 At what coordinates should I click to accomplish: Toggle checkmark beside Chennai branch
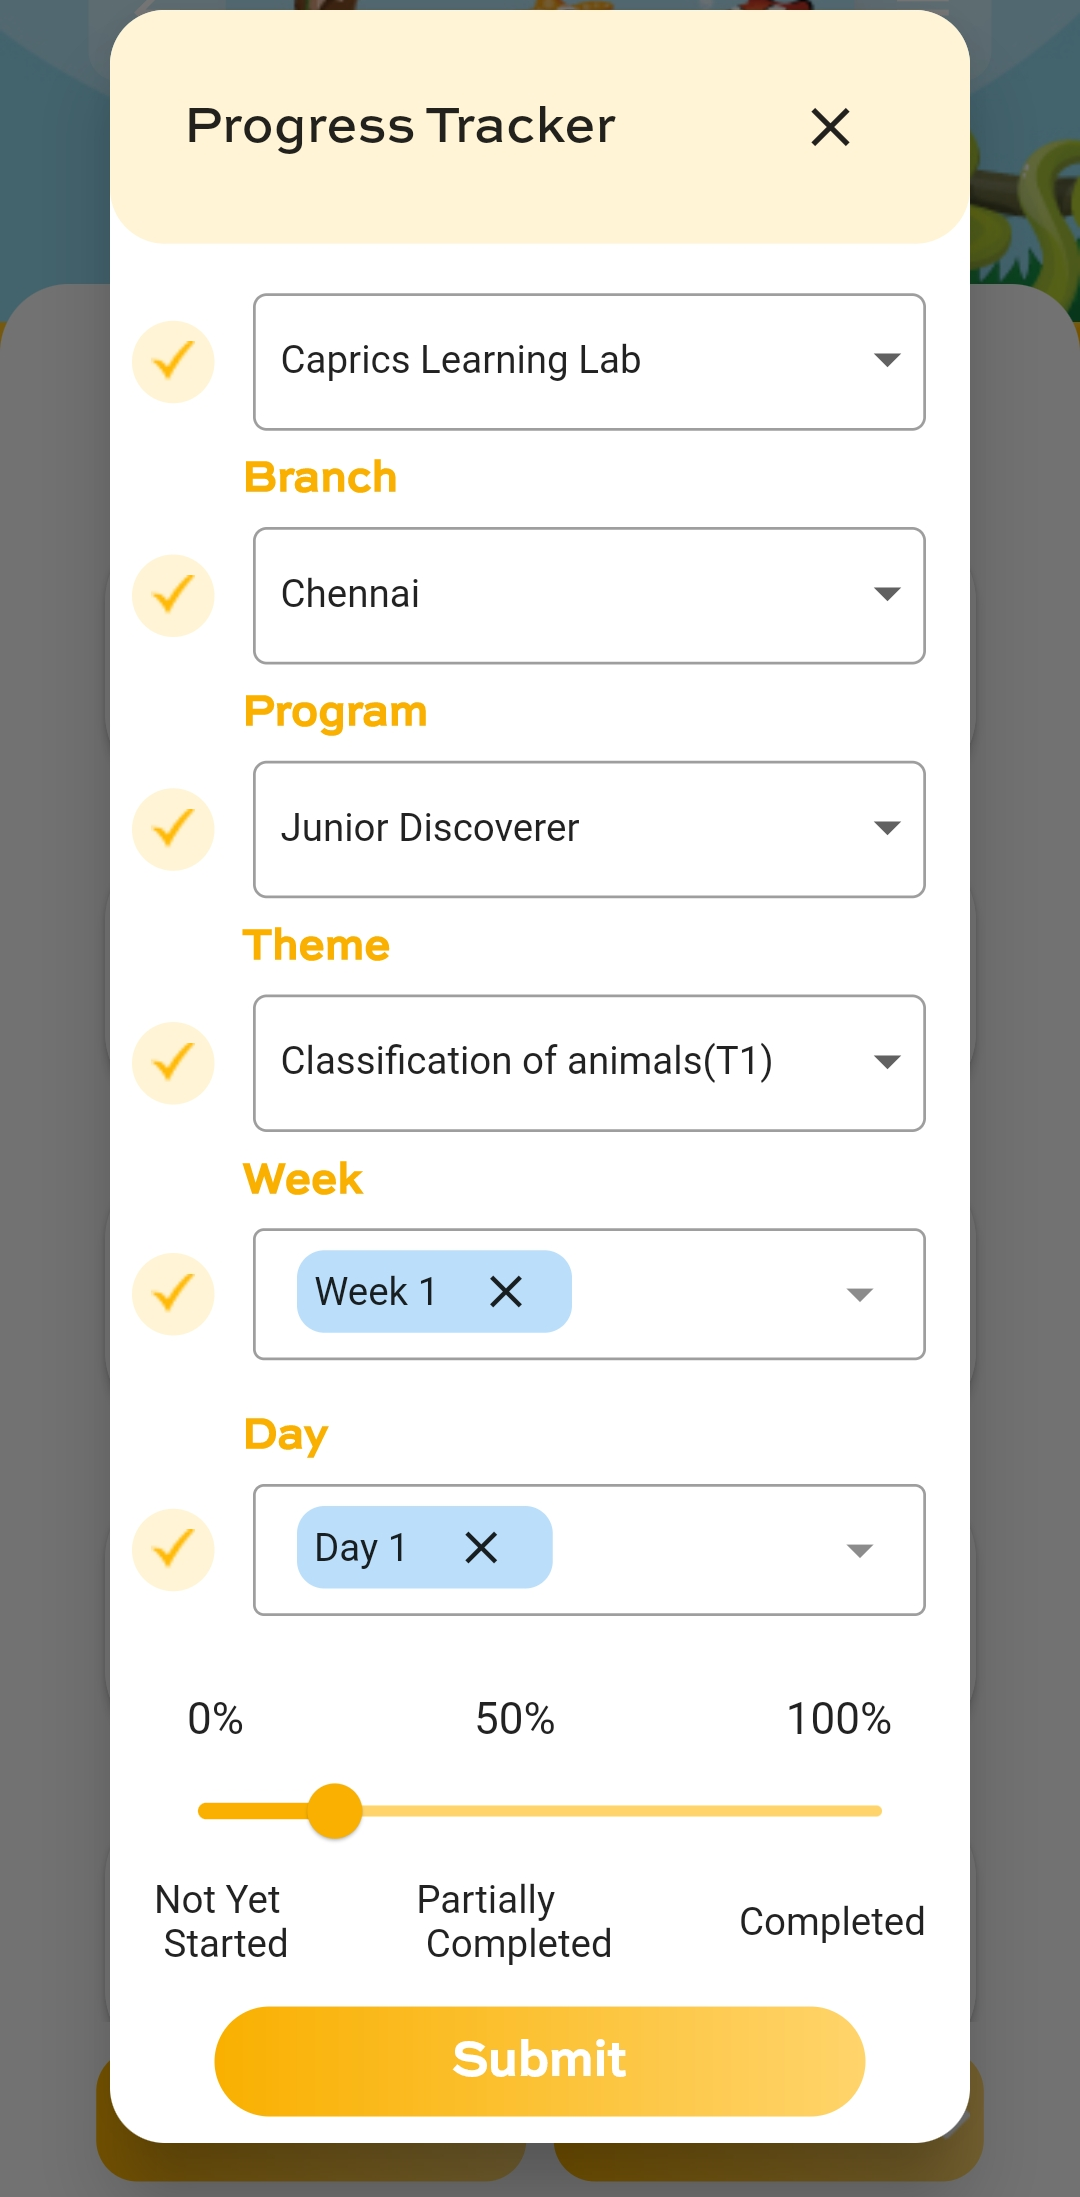pos(173,595)
